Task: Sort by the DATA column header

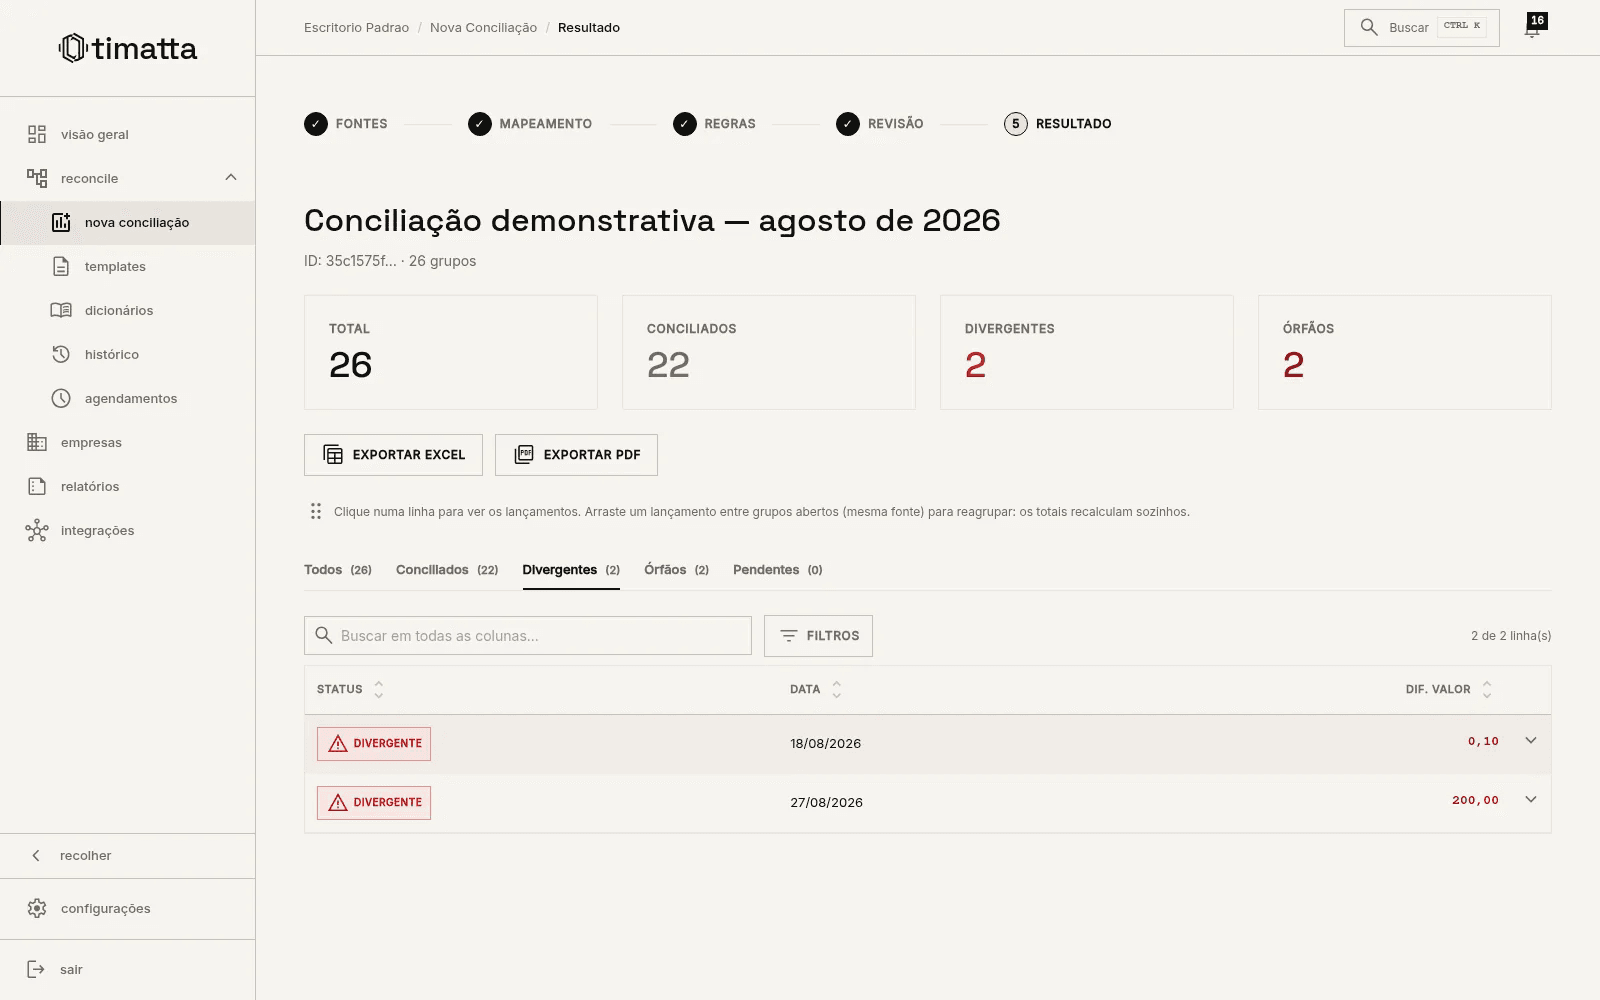Action: (816, 689)
